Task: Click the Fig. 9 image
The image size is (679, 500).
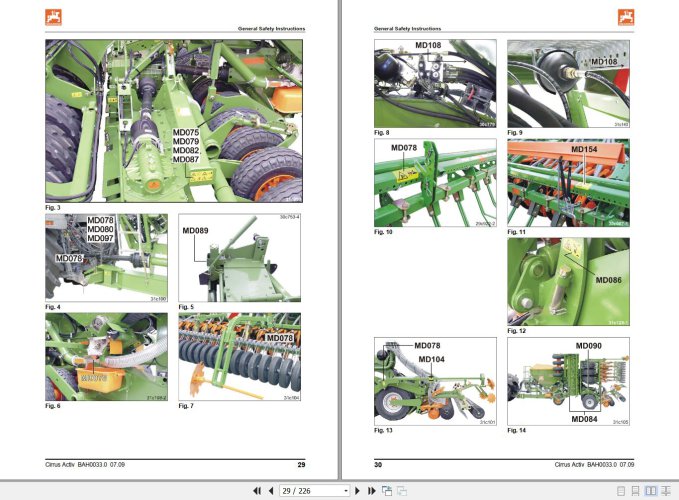Action: (568, 84)
